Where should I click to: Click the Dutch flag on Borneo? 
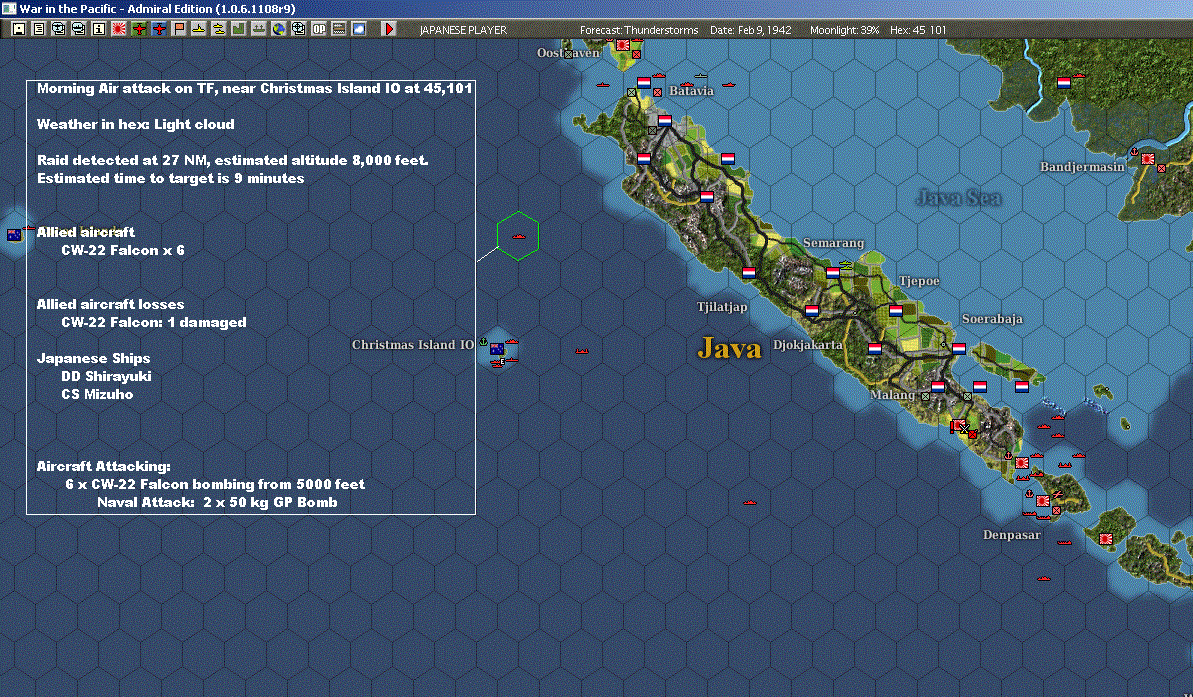coord(1064,83)
